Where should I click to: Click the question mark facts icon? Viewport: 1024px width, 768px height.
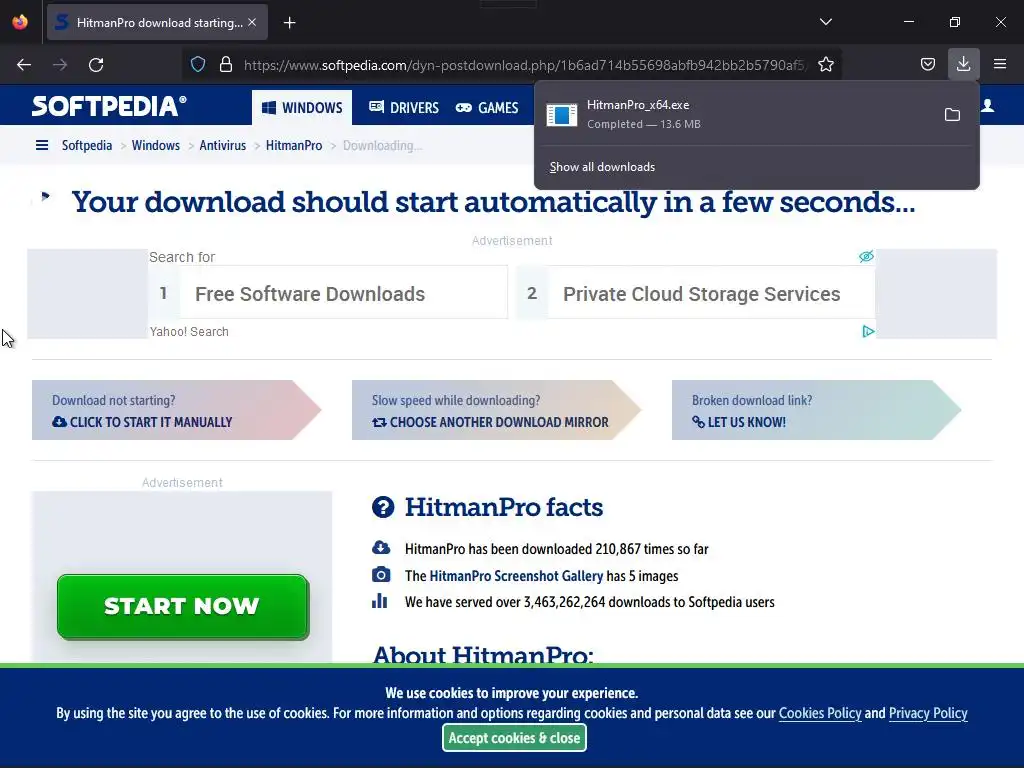(x=383, y=507)
